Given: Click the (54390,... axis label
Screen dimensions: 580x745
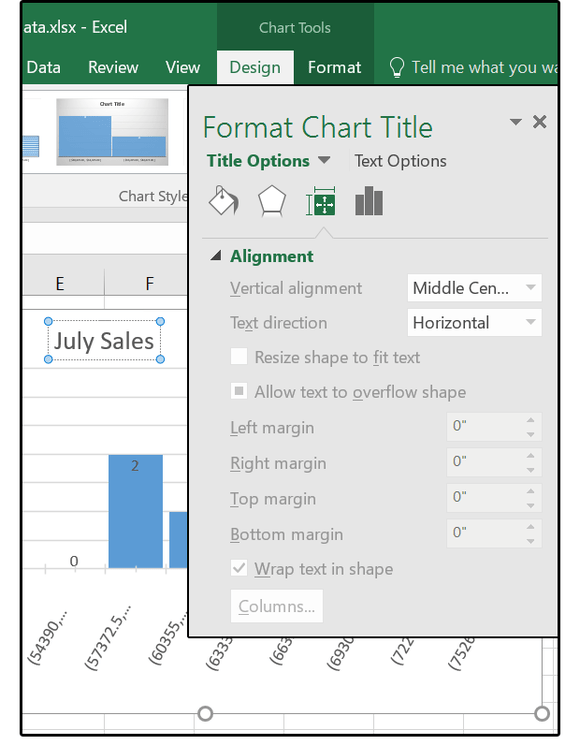Looking at the screenshot, I should (48, 638).
